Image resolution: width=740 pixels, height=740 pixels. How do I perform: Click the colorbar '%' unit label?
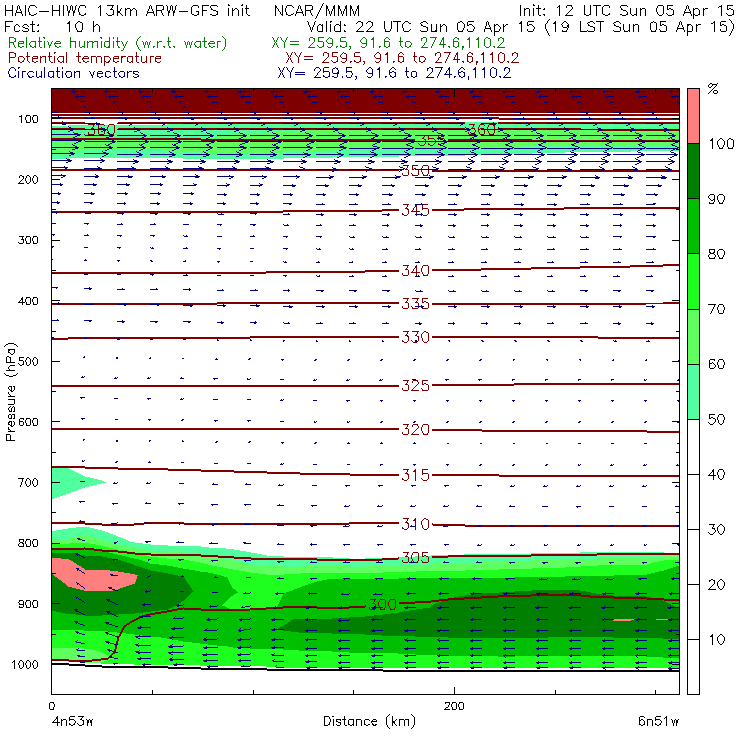[713, 89]
